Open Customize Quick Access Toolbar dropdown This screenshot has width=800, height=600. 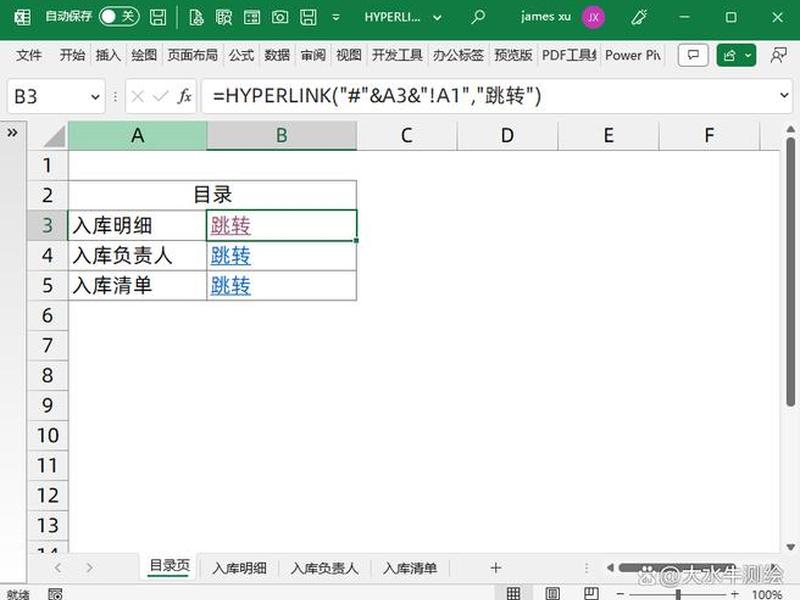pos(336,17)
